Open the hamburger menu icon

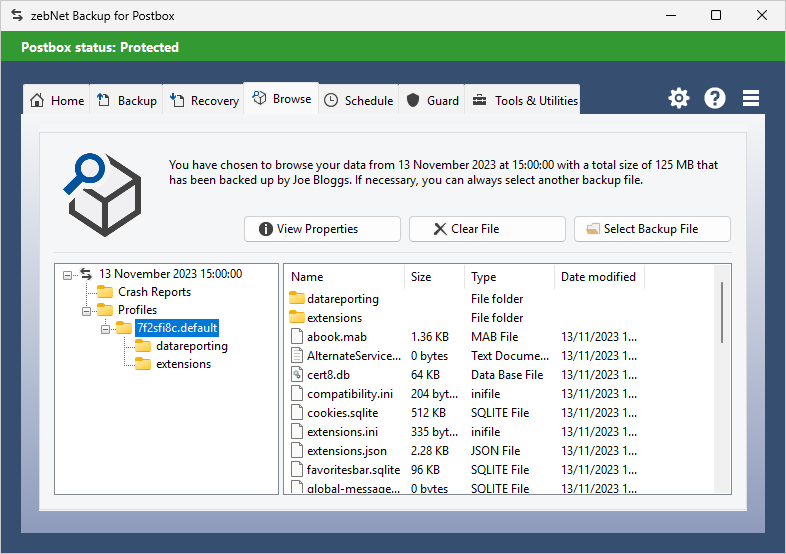[x=751, y=98]
